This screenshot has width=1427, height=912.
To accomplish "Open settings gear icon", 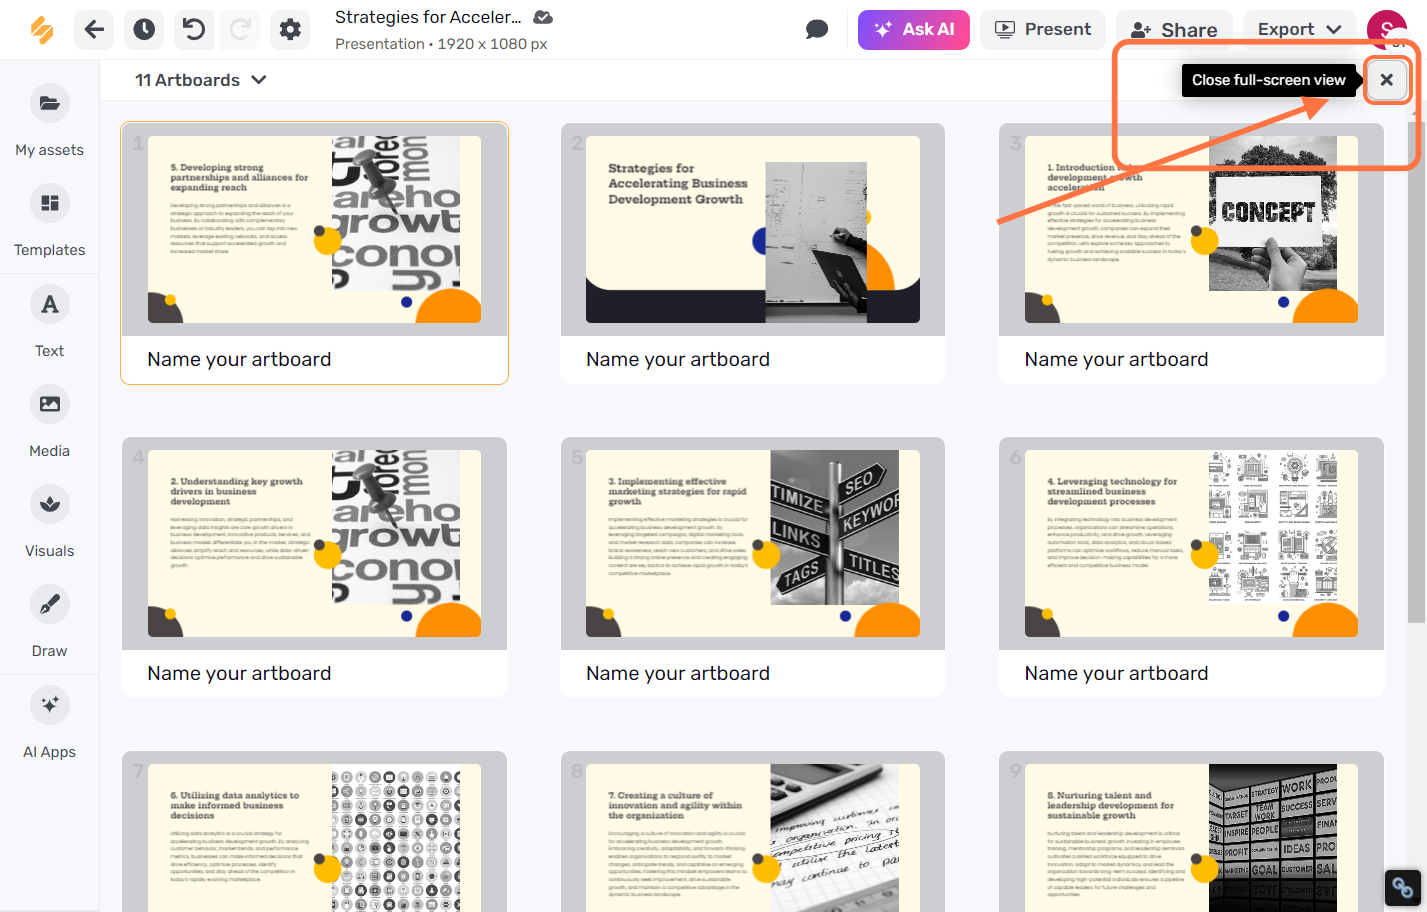I will coord(290,30).
